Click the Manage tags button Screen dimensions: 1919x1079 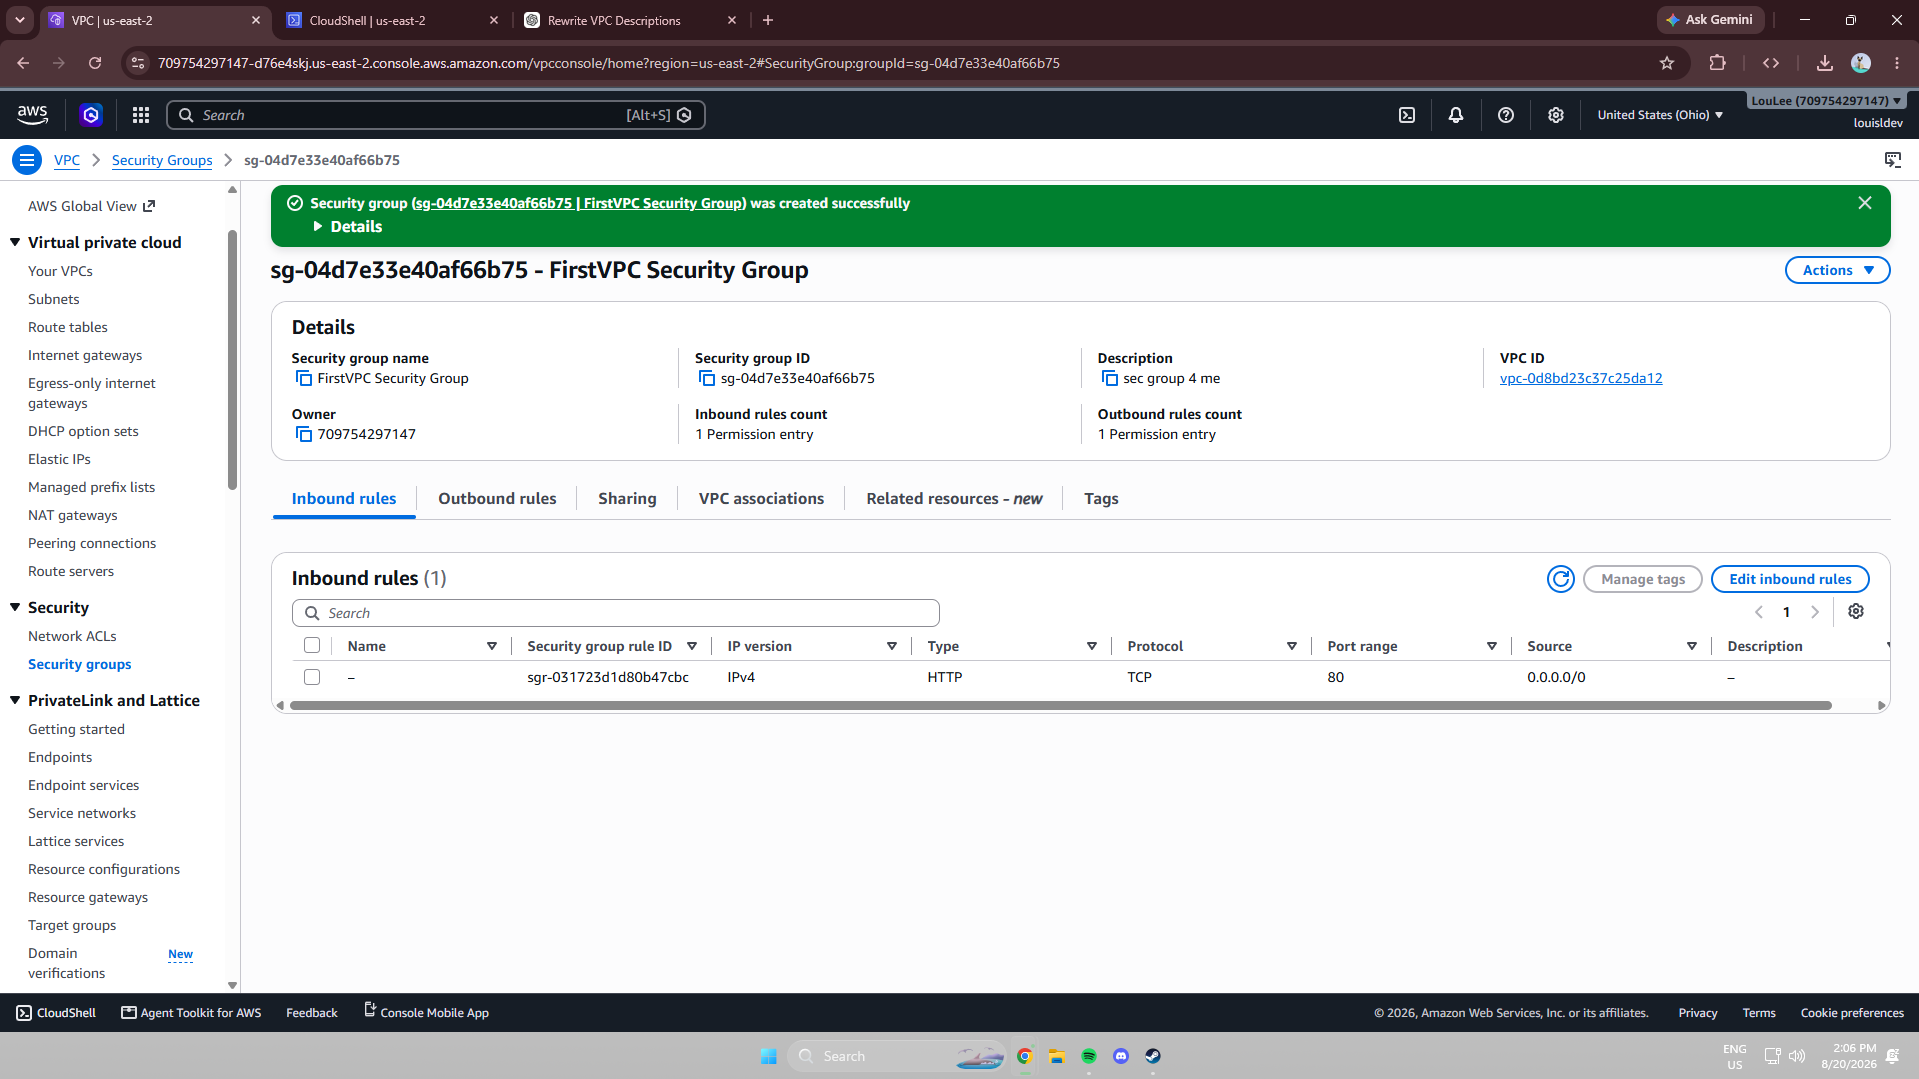tap(1643, 579)
